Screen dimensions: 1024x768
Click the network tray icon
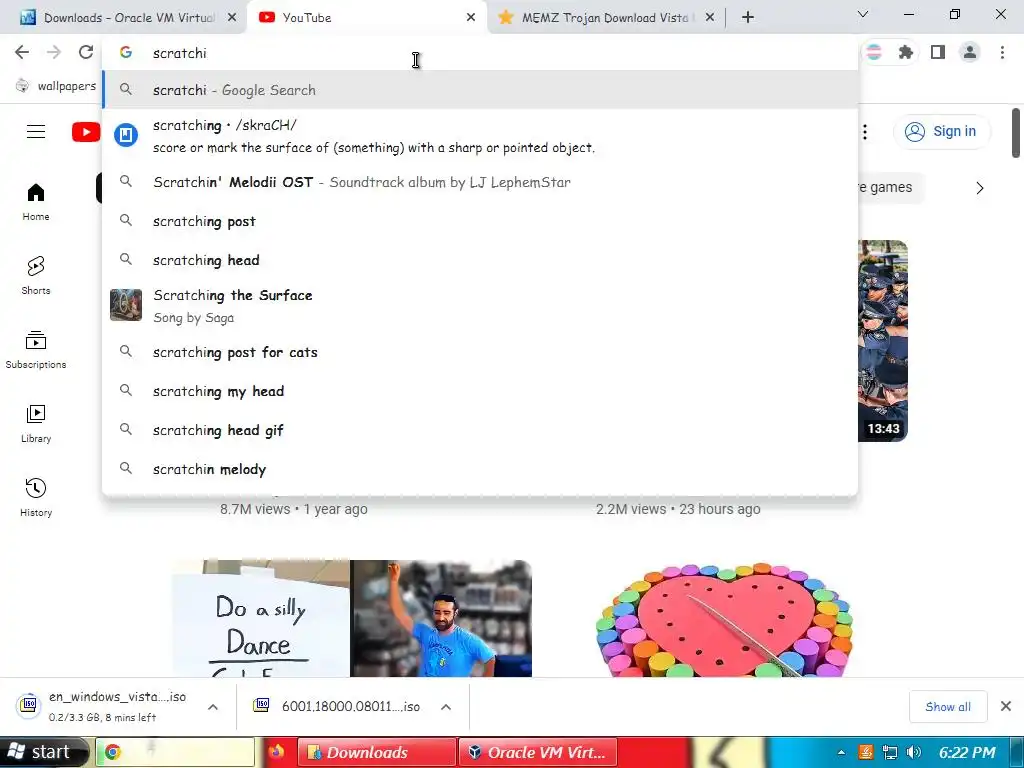coord(889,752)
